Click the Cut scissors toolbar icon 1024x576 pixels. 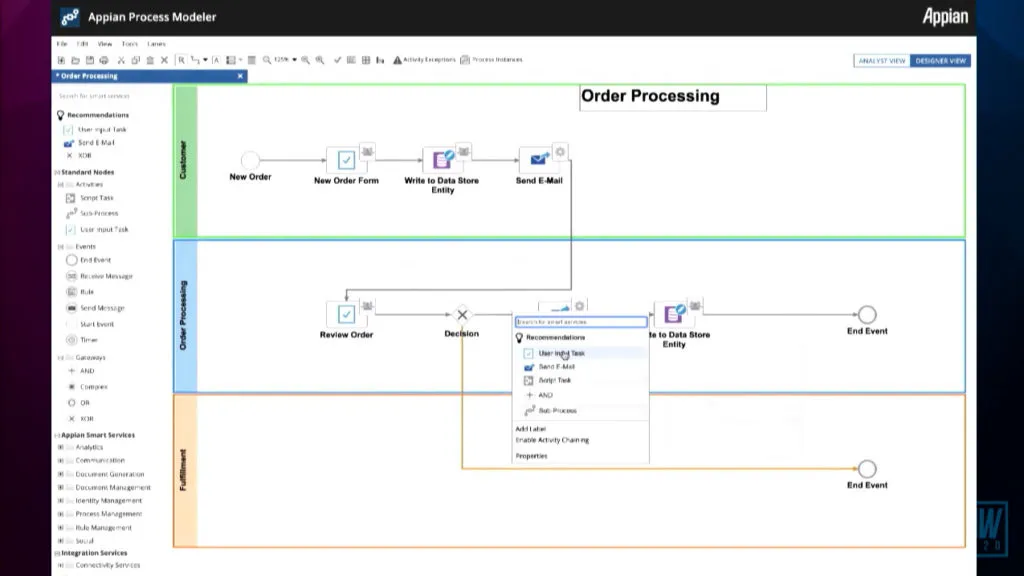(121, 60)
